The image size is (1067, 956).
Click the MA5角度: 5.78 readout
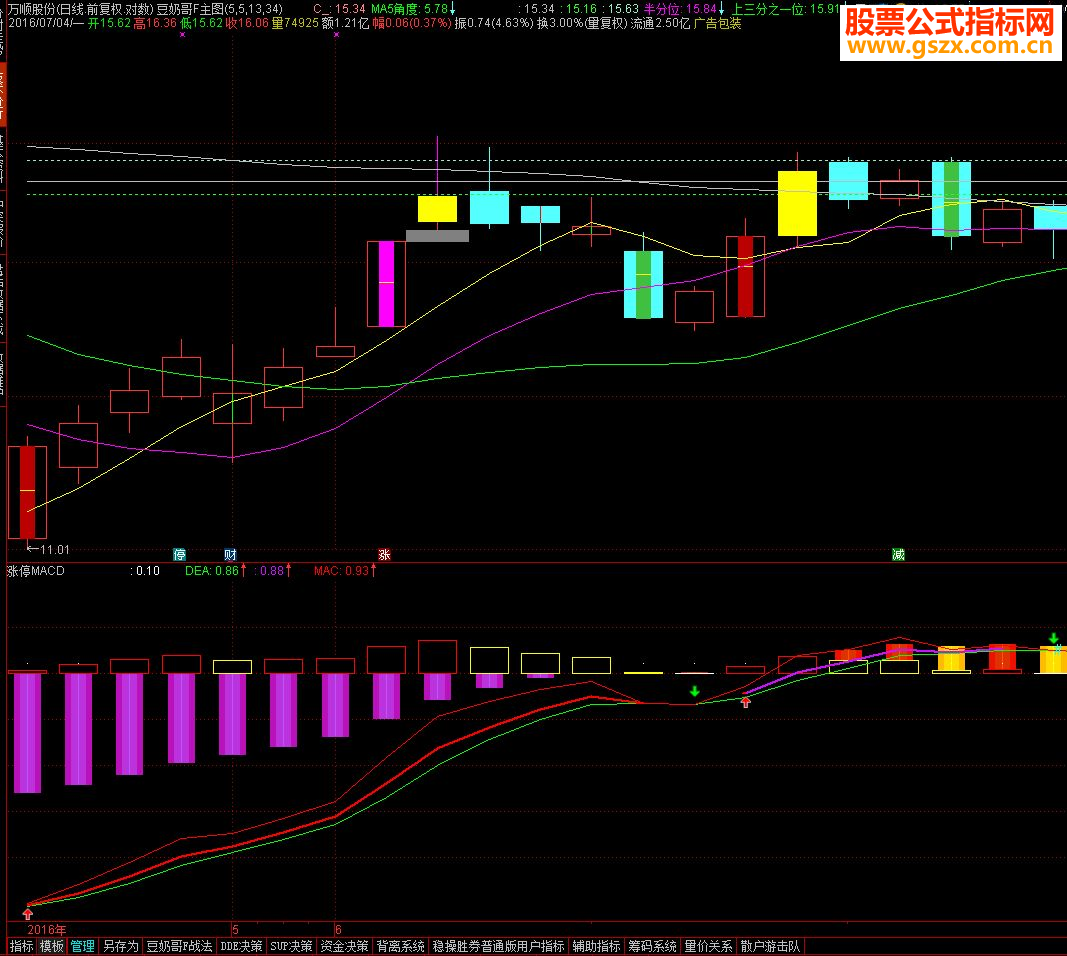click(409, 9)
